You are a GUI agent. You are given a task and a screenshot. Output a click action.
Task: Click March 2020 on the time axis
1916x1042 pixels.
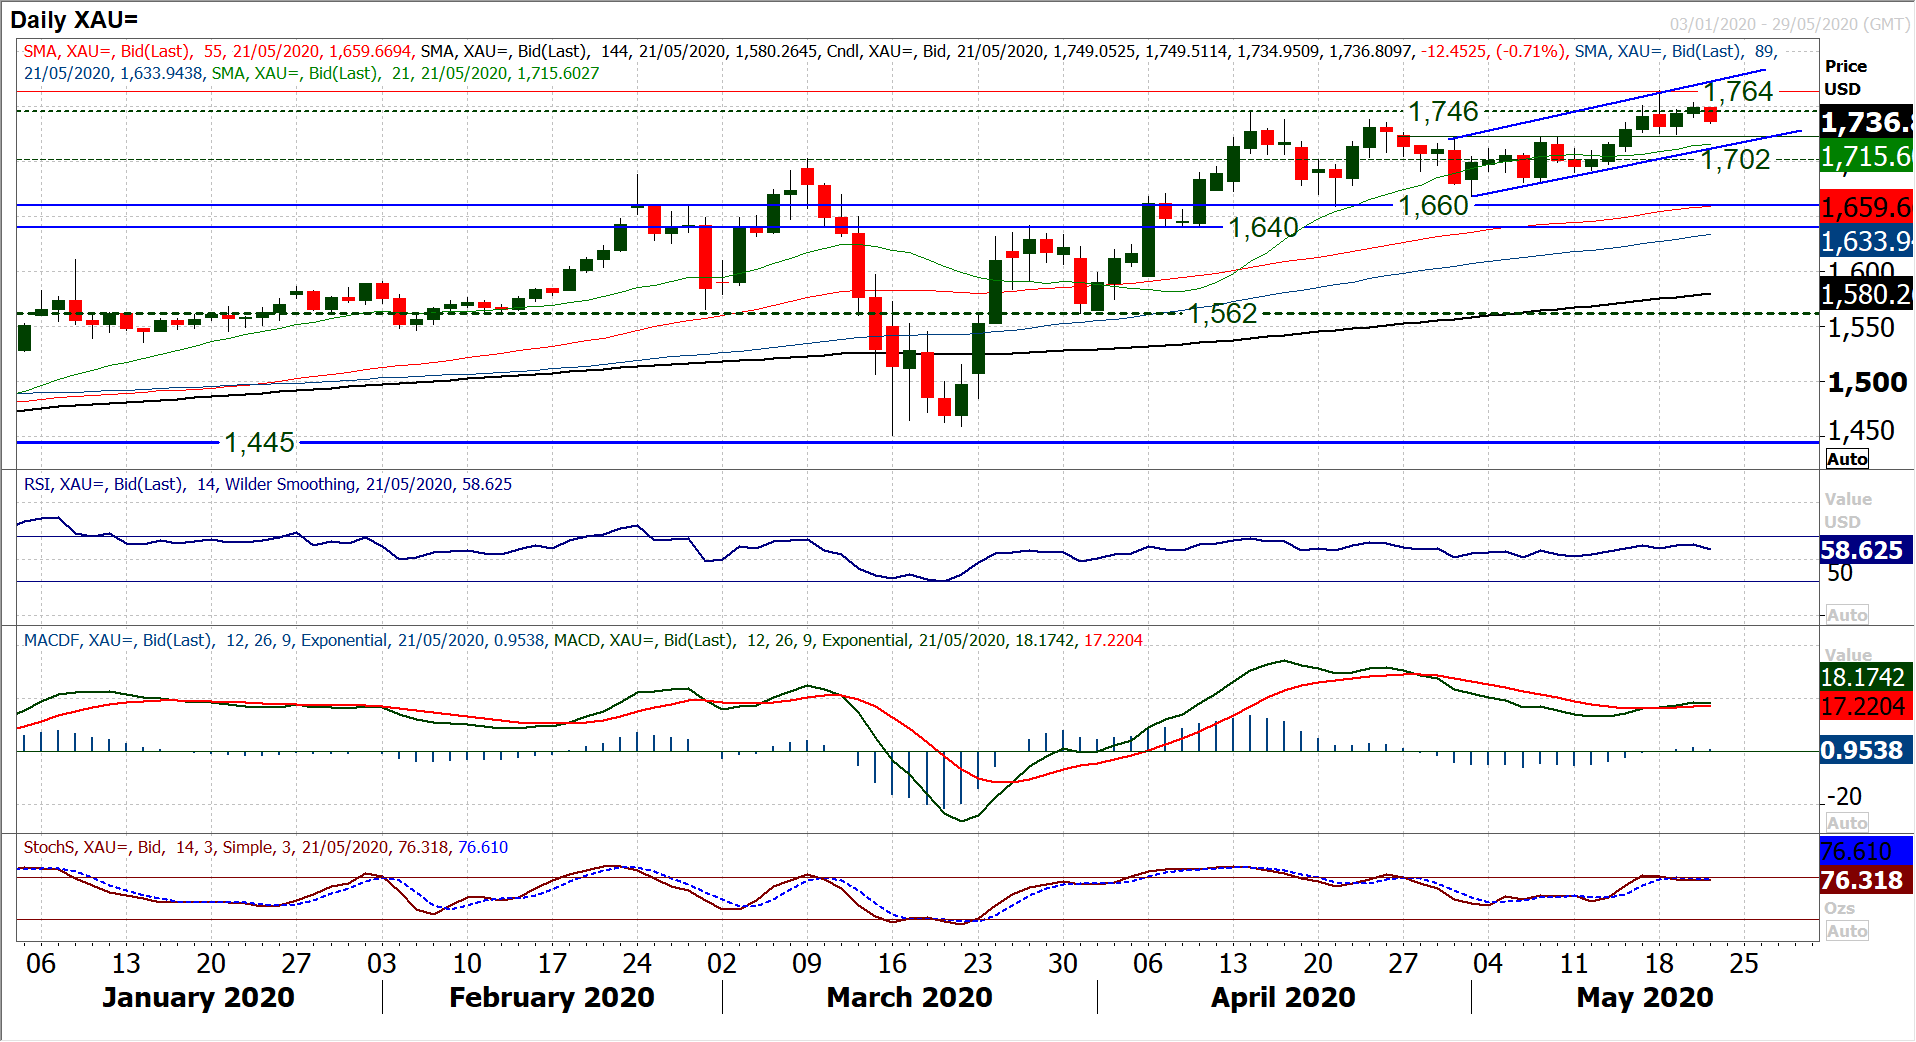point(909,997)
